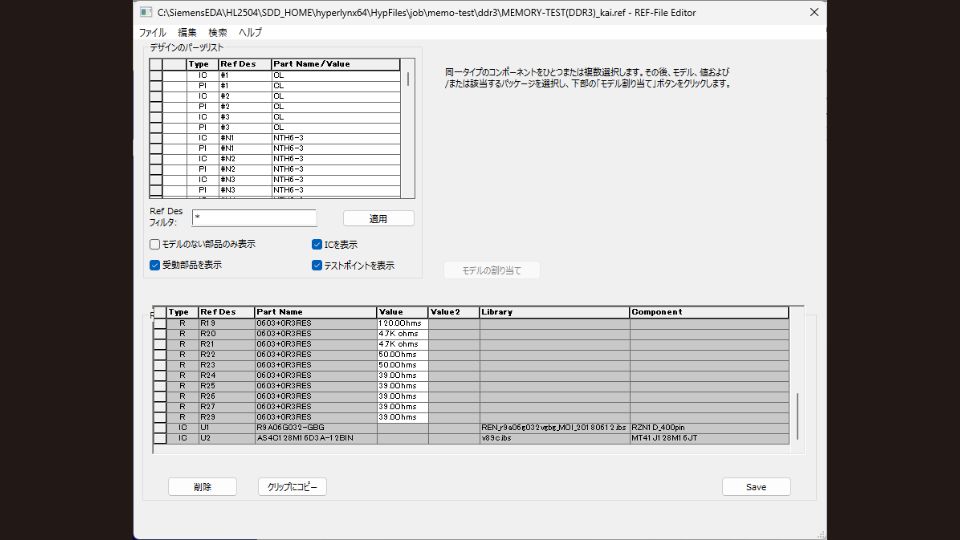Click the application icon in the title bar
Image resolution: width=960 pixels, height=540 pixels.
(x=146, y=13)
